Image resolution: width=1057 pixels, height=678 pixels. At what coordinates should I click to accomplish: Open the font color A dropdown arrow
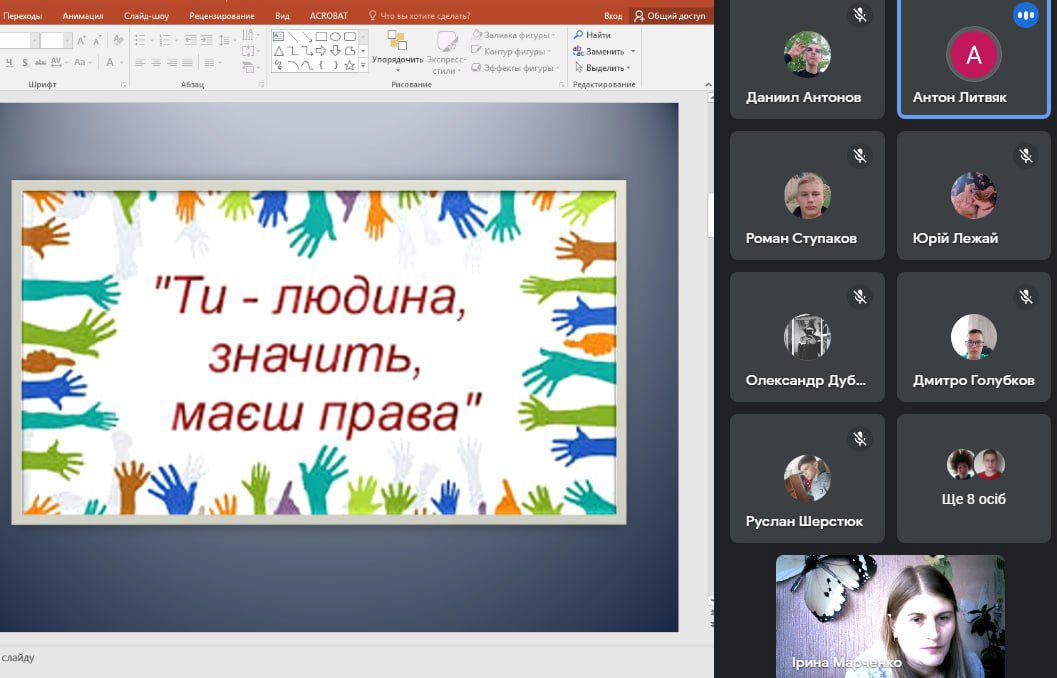point(121,63)
